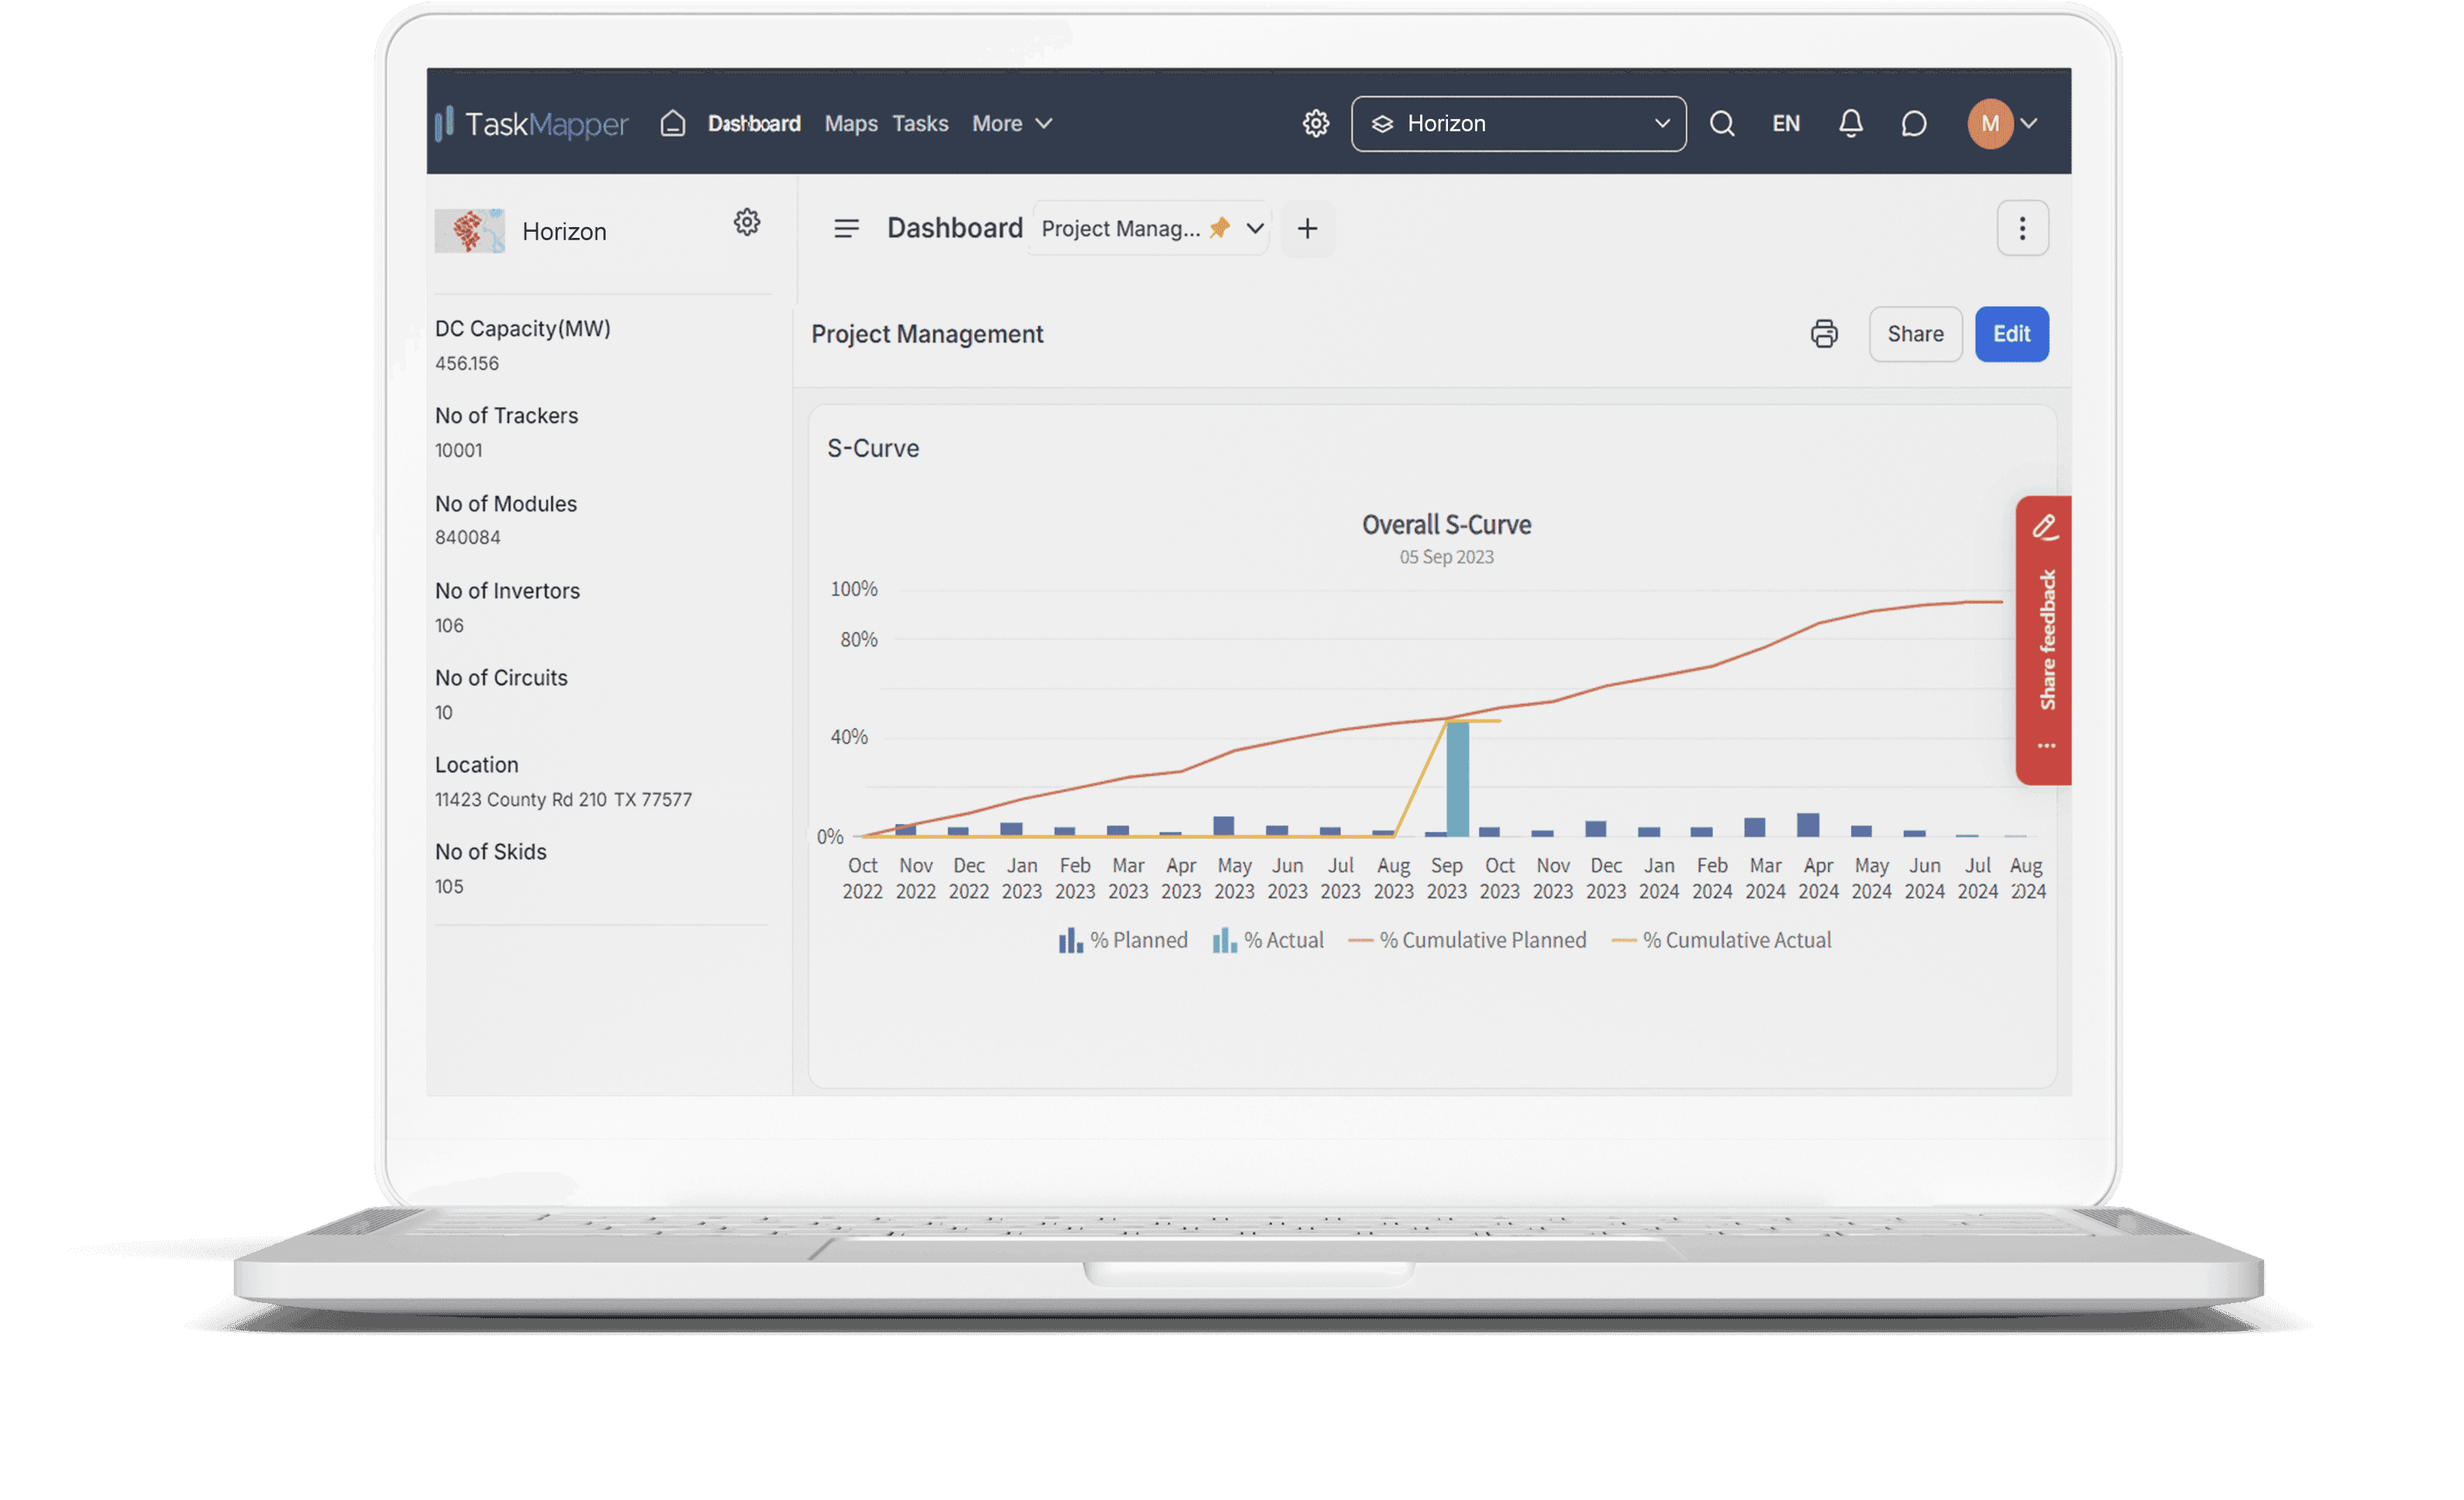This screenshot has height=1500, width=2464.
Task: Go to the home icon
Action: 673,123
